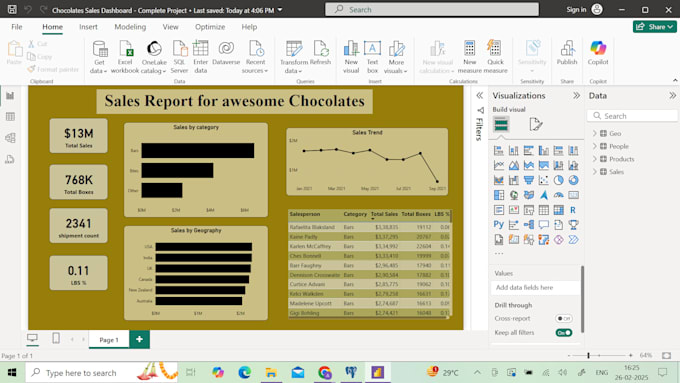Open the file title dropdown arrow
This screenshot has width=680, height=383.
(x=280, y=10)
